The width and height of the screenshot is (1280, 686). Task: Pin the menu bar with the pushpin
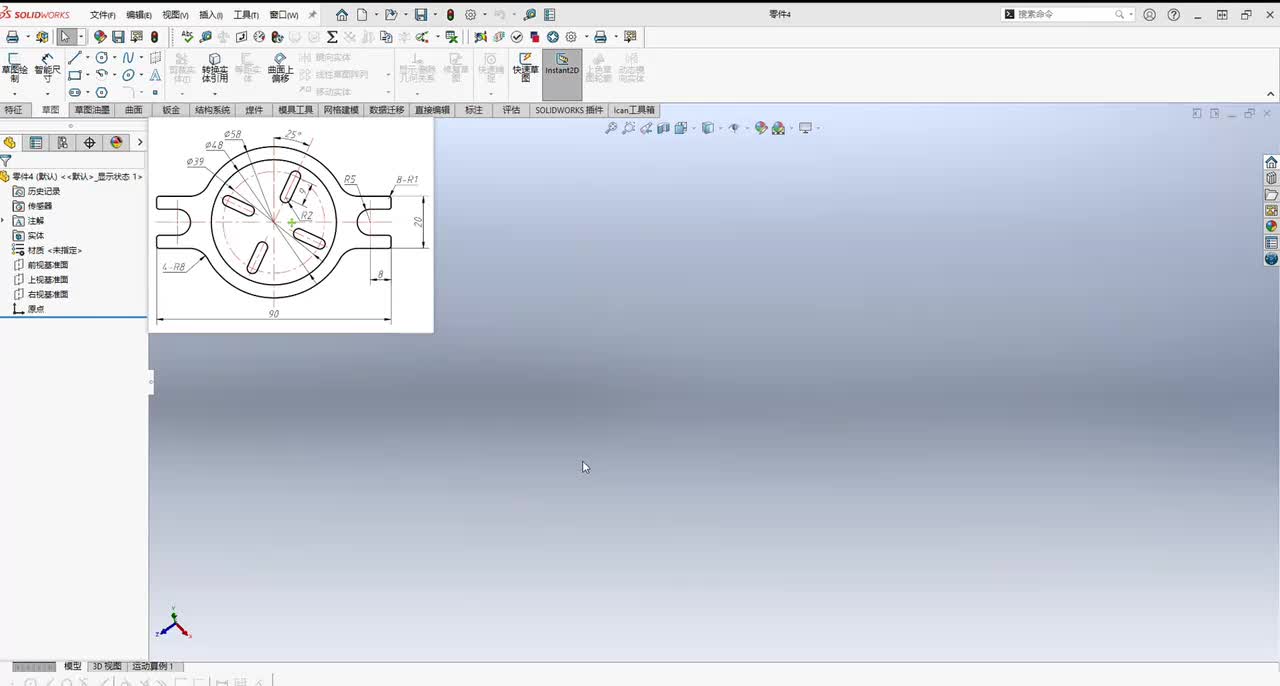(312, 15)
